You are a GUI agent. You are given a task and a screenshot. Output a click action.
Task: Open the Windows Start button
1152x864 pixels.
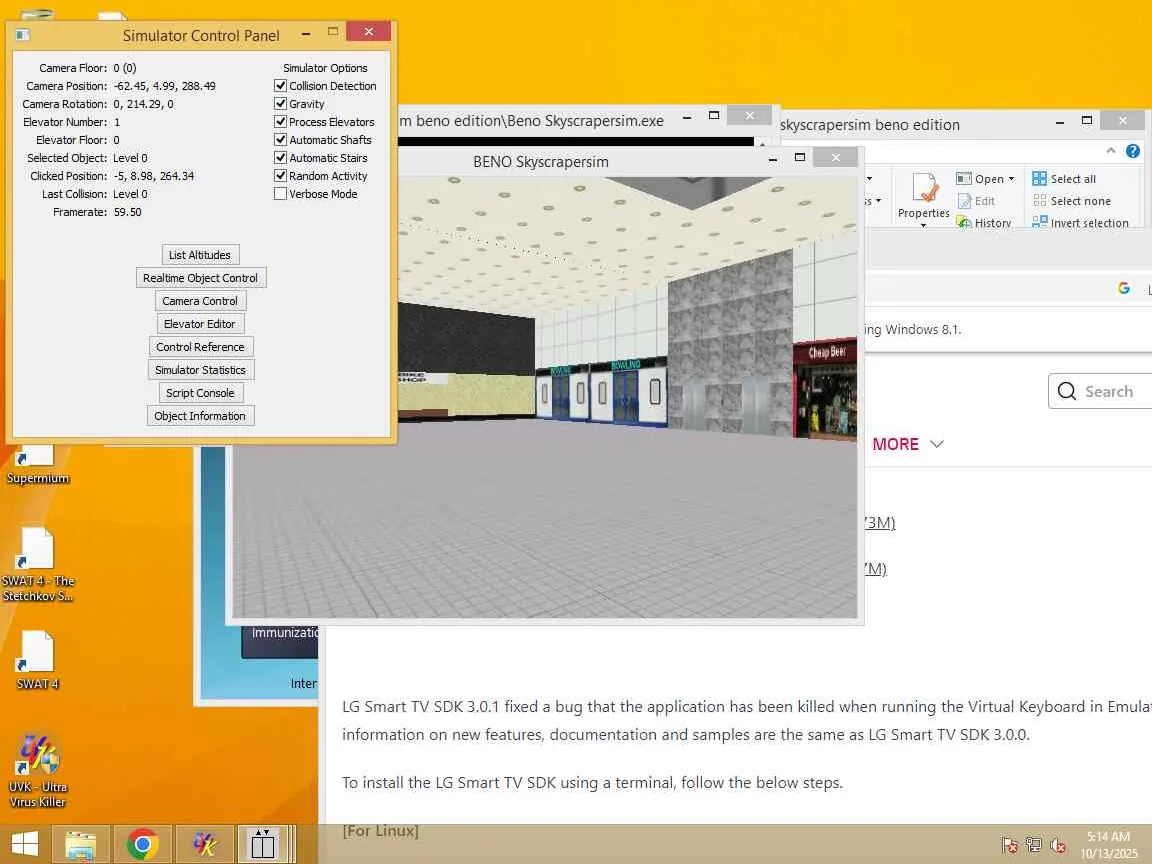[x=24, y=844]
